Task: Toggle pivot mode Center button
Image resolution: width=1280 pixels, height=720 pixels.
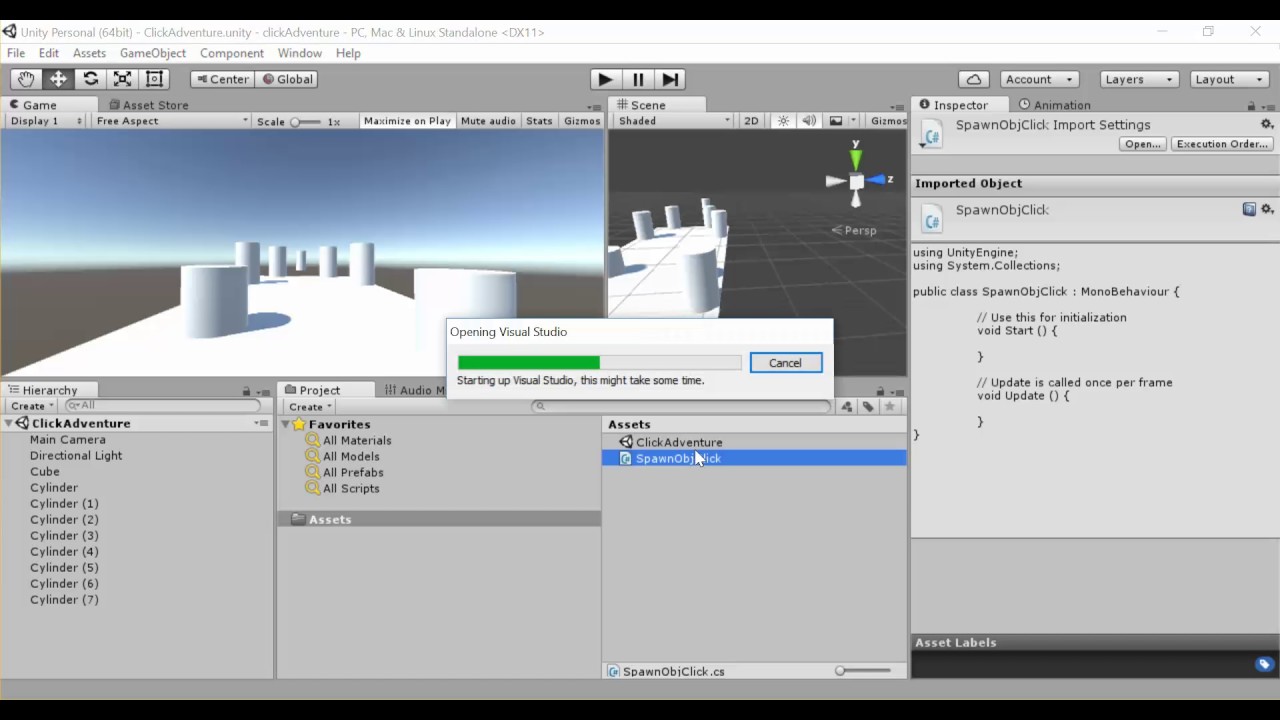Action: point(222,79)
